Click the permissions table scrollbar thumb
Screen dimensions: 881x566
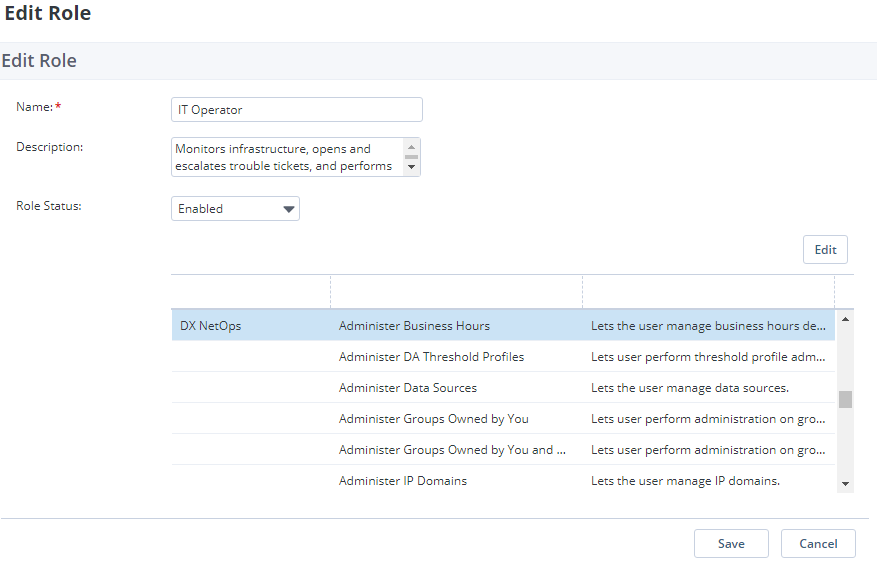tap(845, 400)
